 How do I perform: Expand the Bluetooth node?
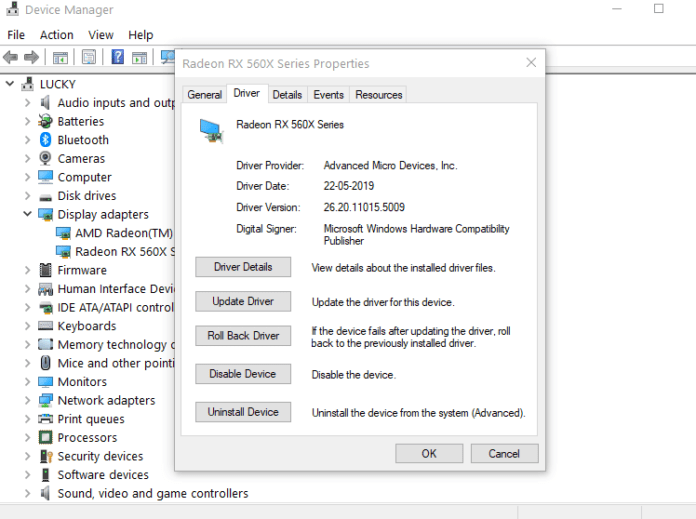coord(28,140)
